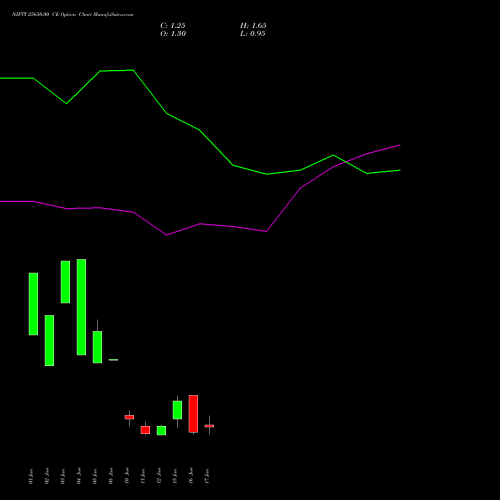The height and width of the screenshot is (500, 500).
Task: Select the 04 Jun date label
Action: [79, 476]
